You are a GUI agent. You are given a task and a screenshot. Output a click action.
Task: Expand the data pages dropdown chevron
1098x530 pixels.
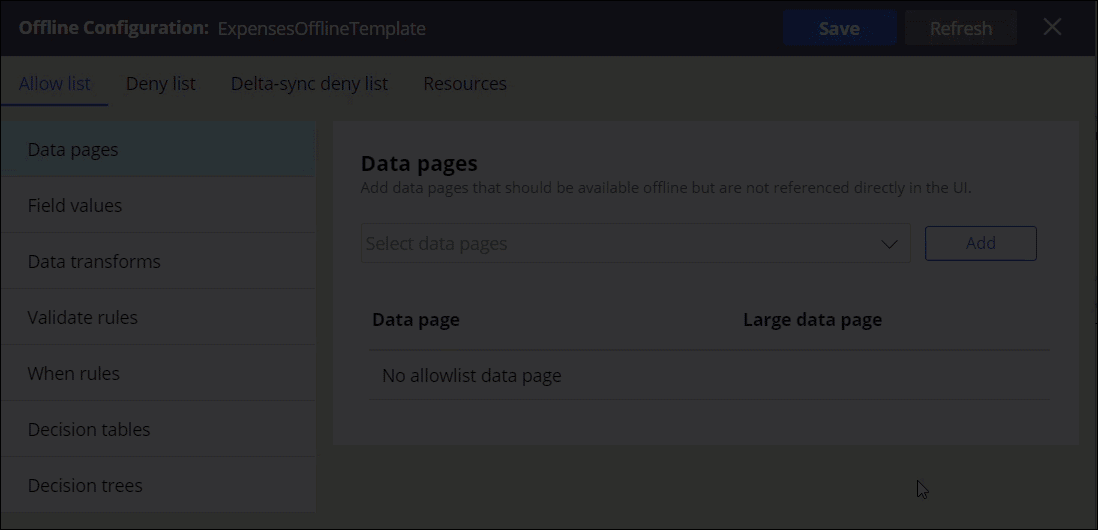[889, 244]
